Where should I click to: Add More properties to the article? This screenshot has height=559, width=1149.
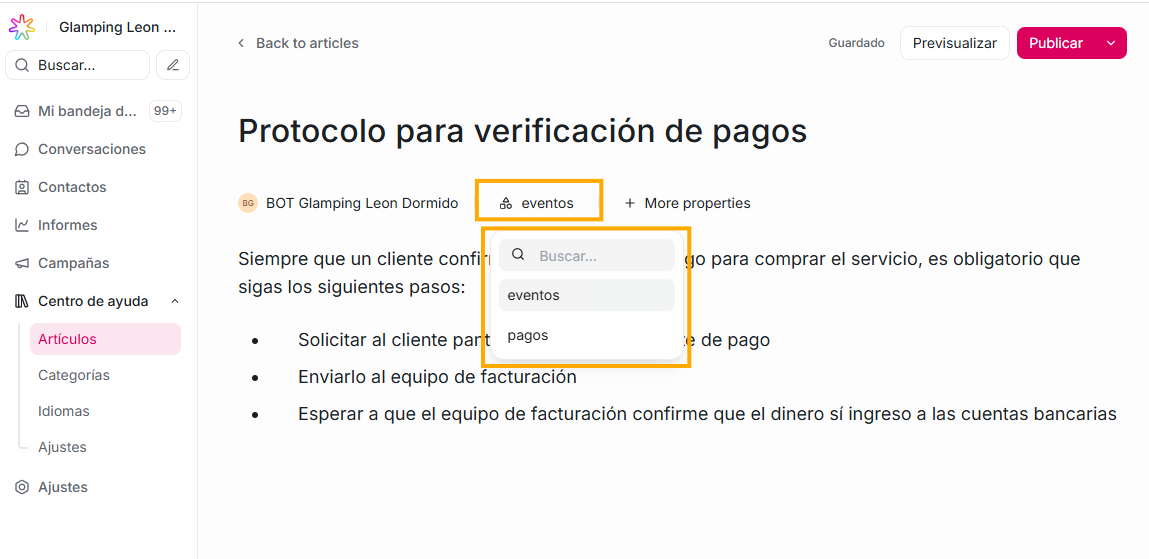click(687, 203)
